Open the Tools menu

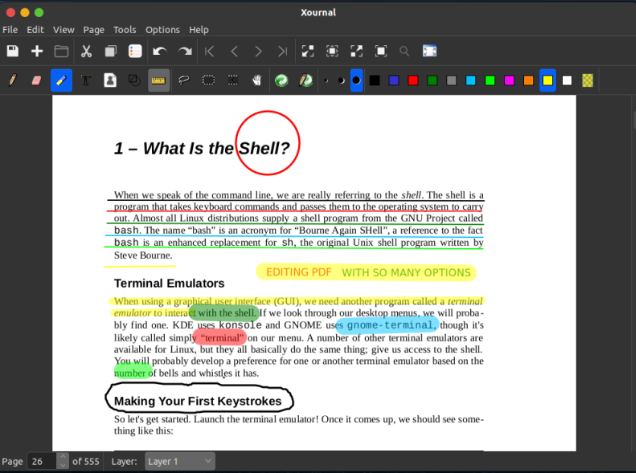point(125,30)
